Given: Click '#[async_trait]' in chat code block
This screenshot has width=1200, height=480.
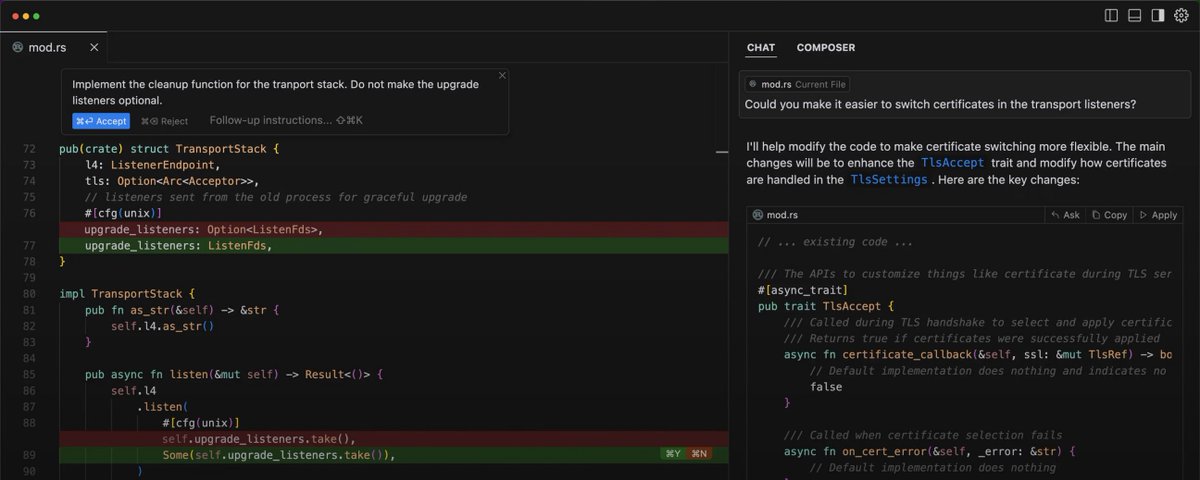Looking at the screenshot, I should tap(804, 290).
